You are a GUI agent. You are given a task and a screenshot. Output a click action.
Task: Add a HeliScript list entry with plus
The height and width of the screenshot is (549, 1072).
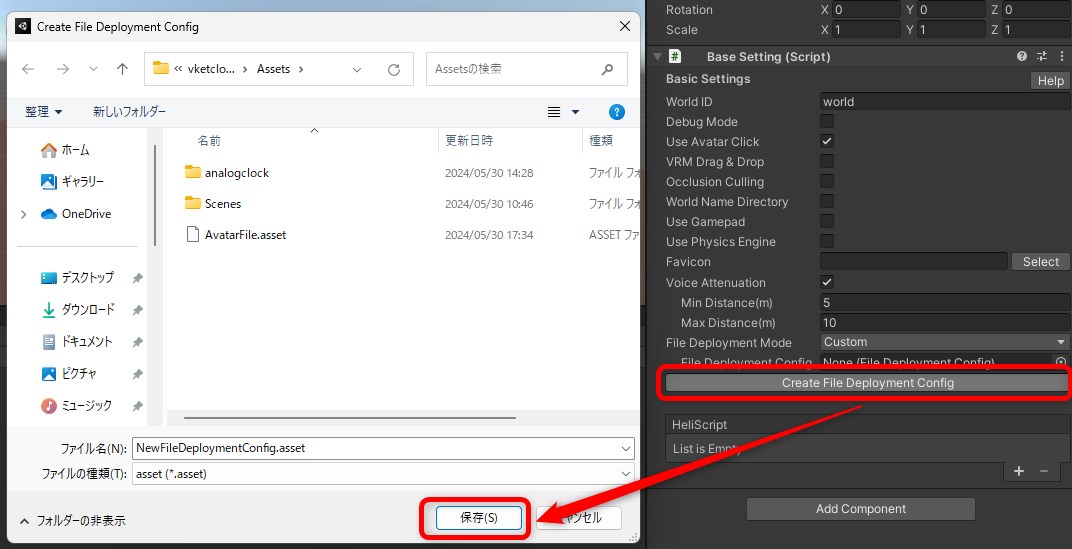click(1019, 470)
